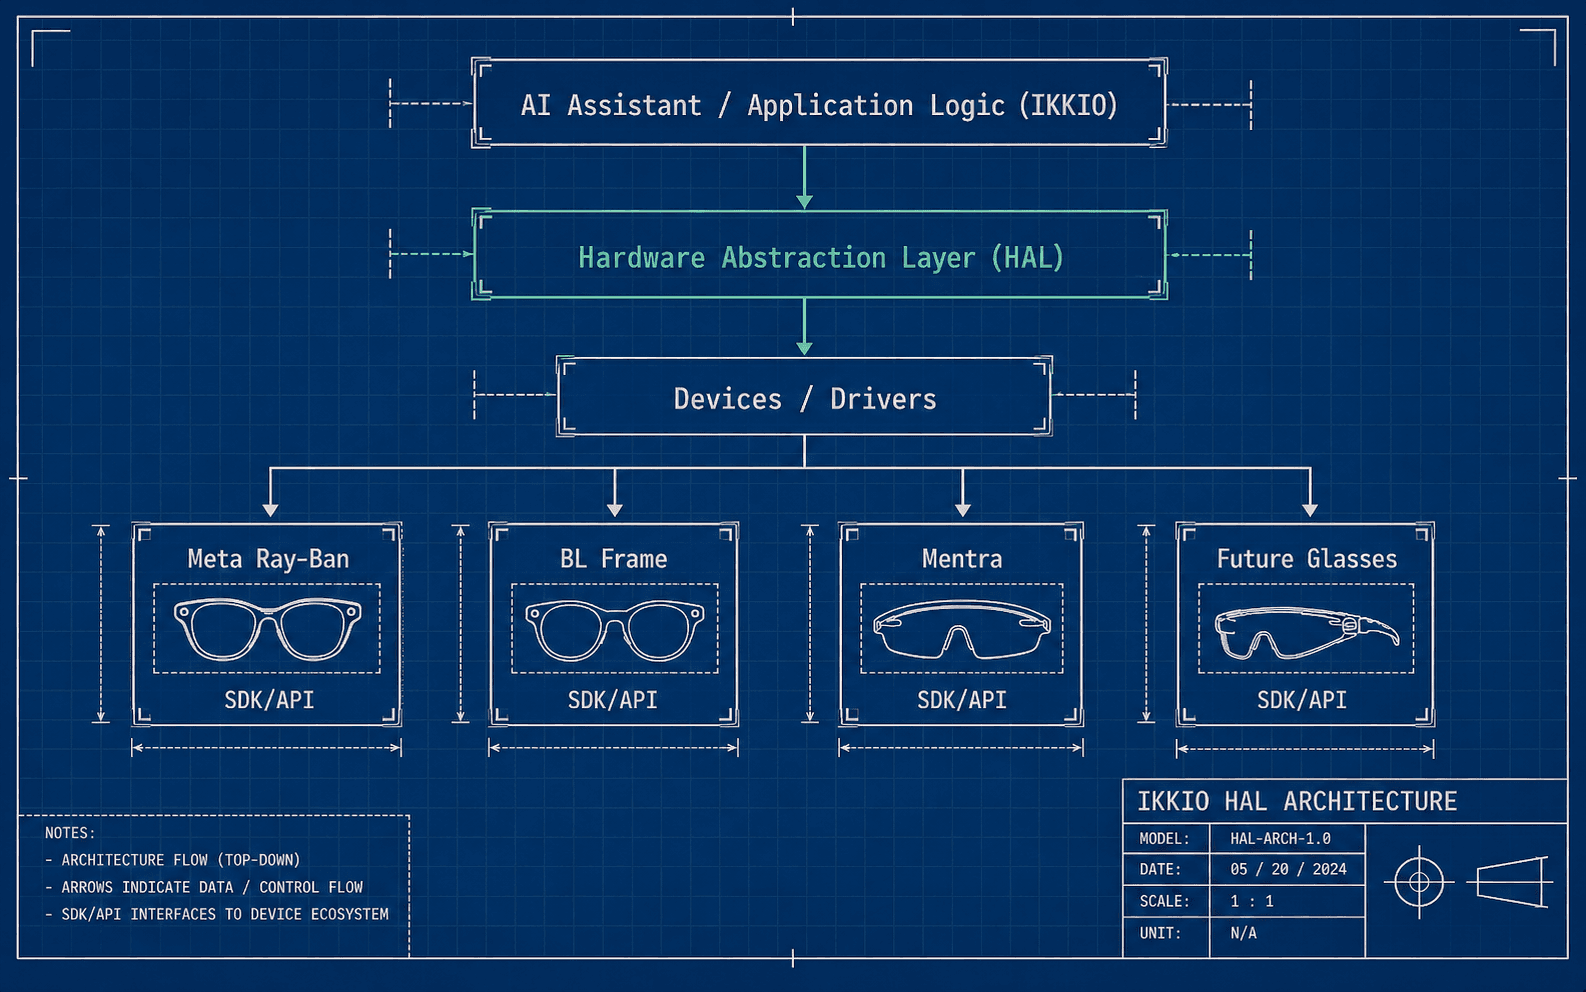The width and height of the screenshot is (1586, 992).
Task: Click the crosshair target symbol in title block
Action: [1419, 882]
